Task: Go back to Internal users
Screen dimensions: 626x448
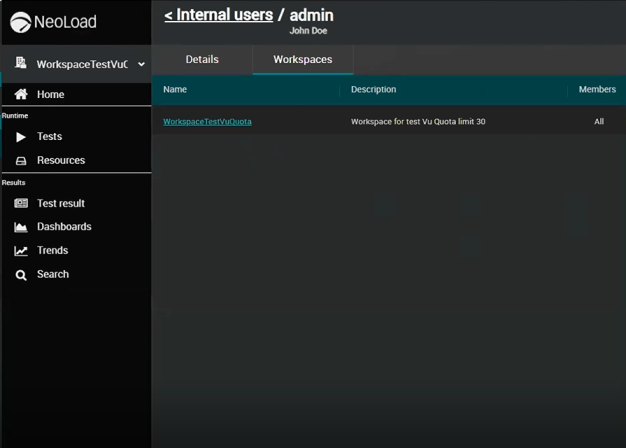Action: [218, 15]
